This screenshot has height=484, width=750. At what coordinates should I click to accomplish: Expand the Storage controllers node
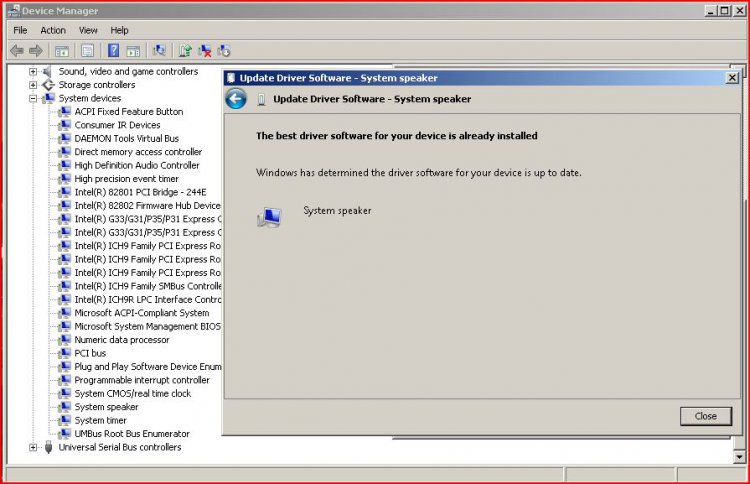(33, 85)
